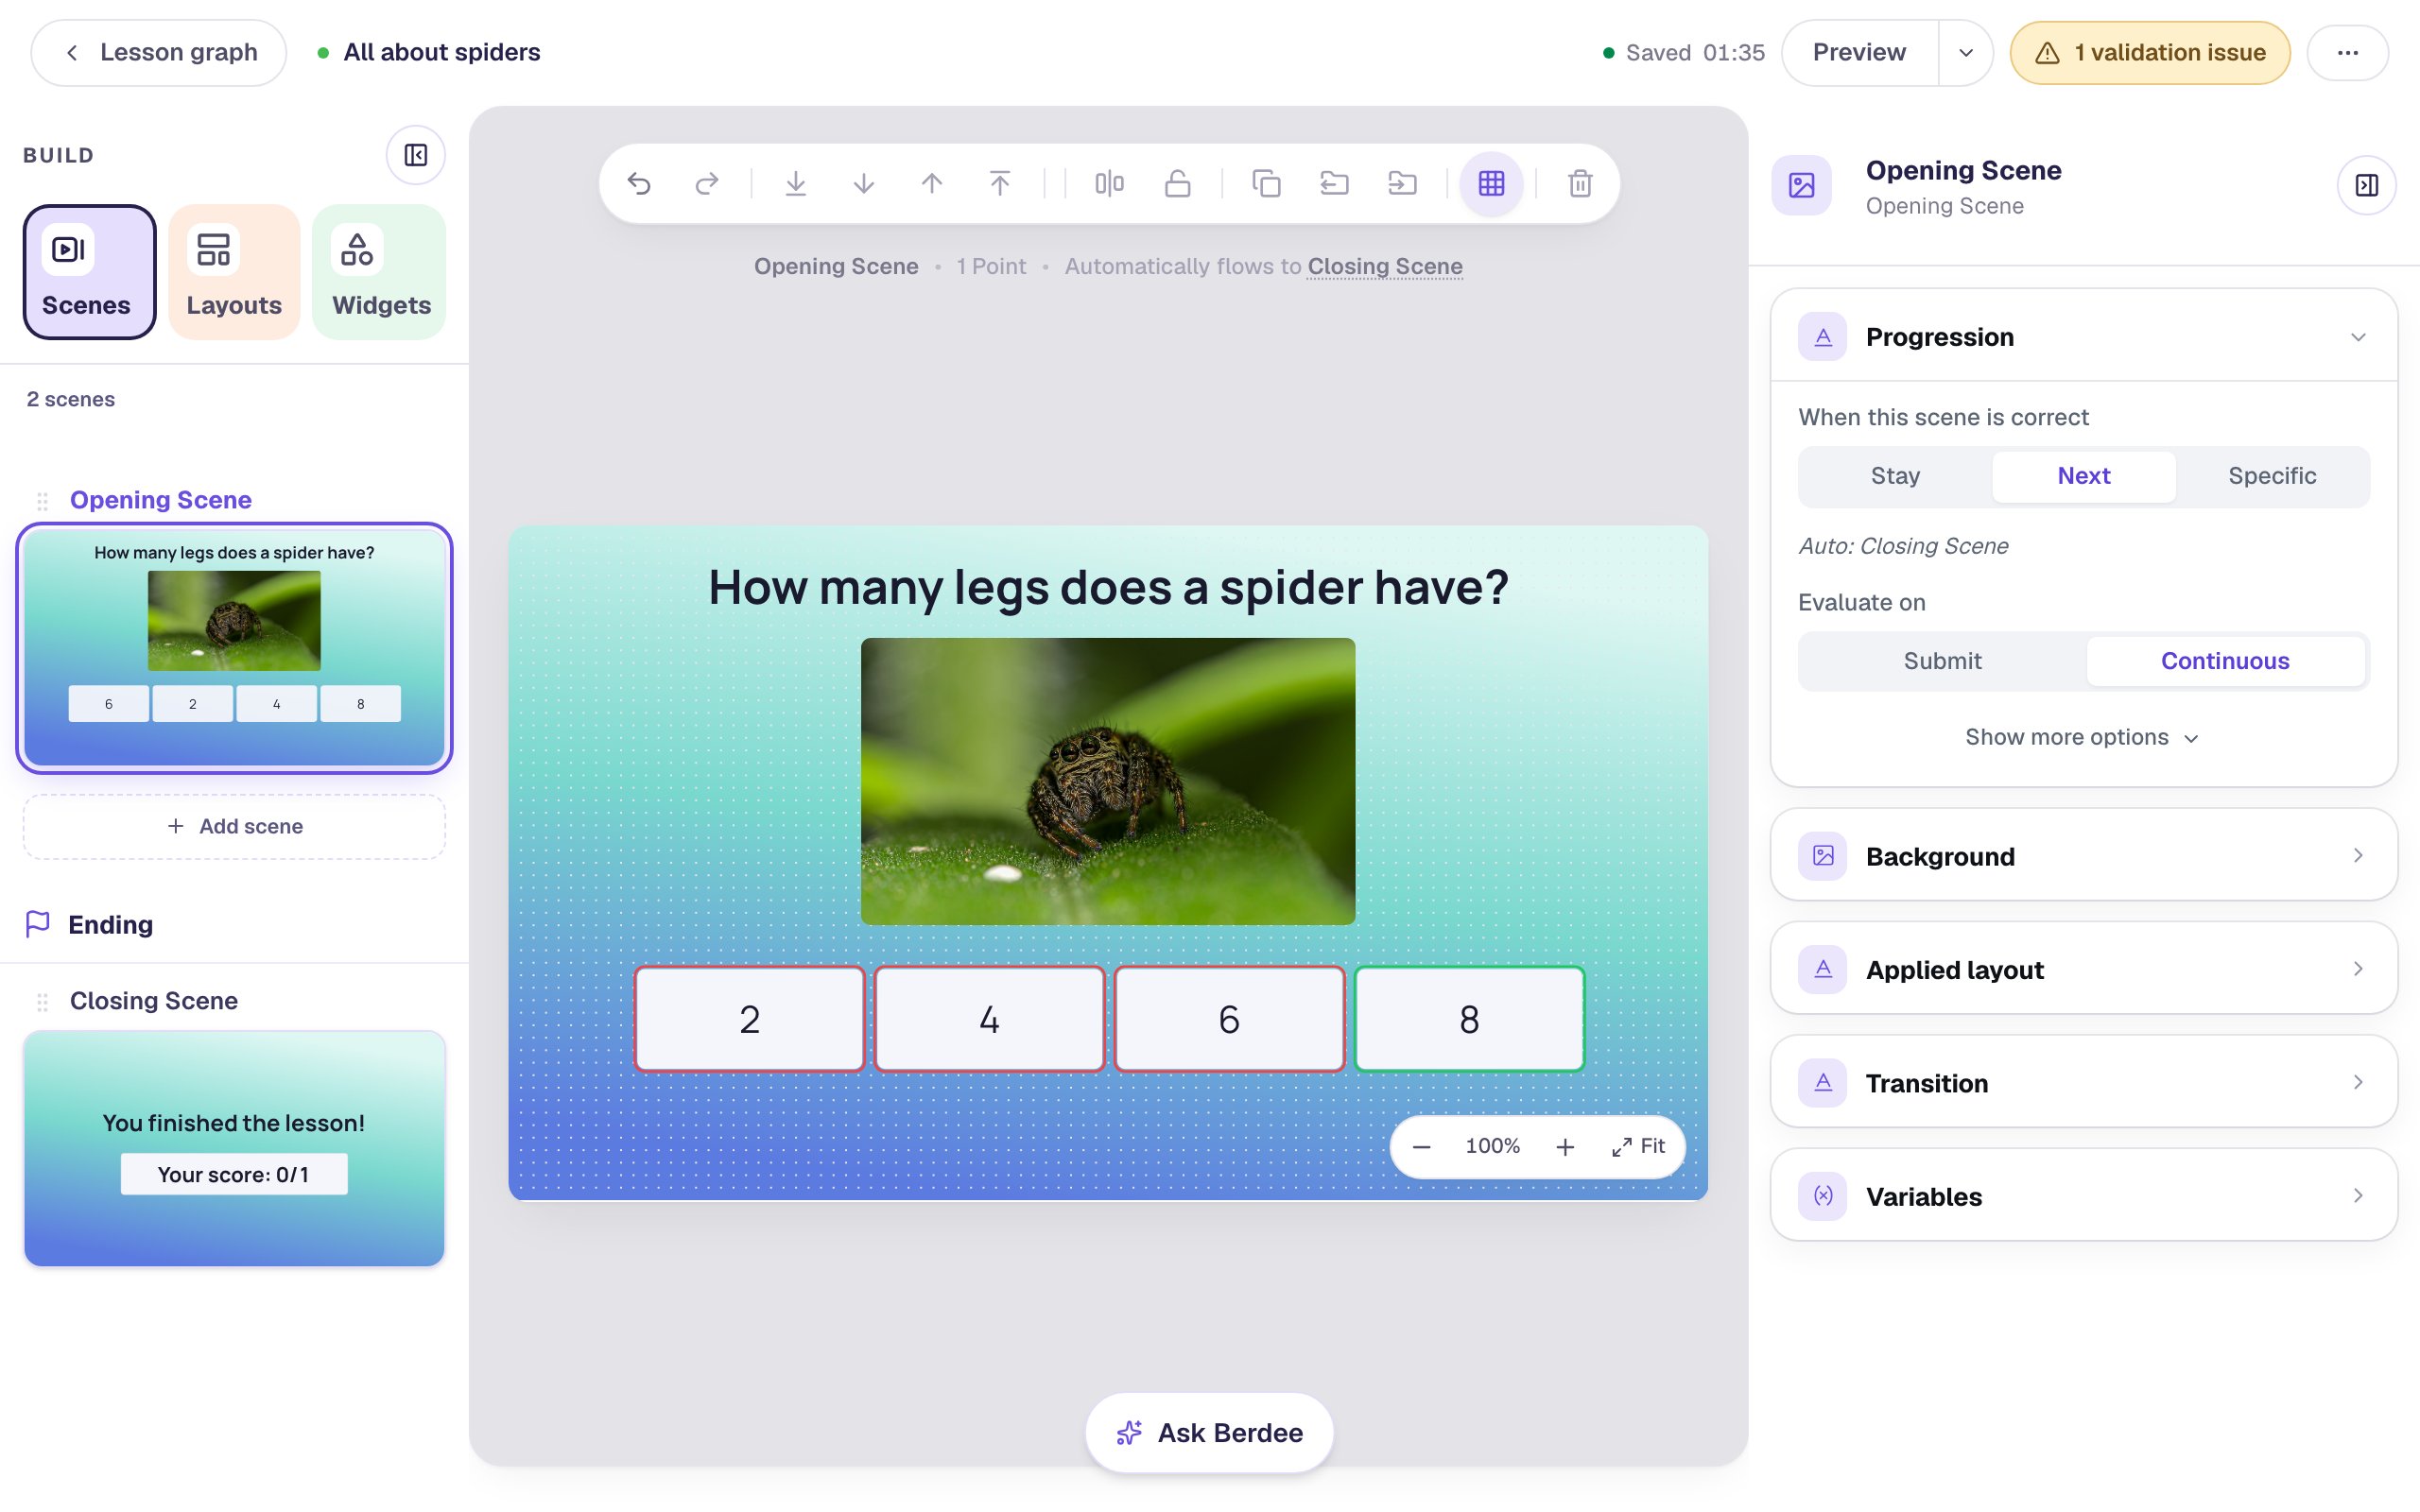Image resolution: width=2420 pixels, height=1512 pixels.
Task: Expand the Variables section
Action: 2083,1196
